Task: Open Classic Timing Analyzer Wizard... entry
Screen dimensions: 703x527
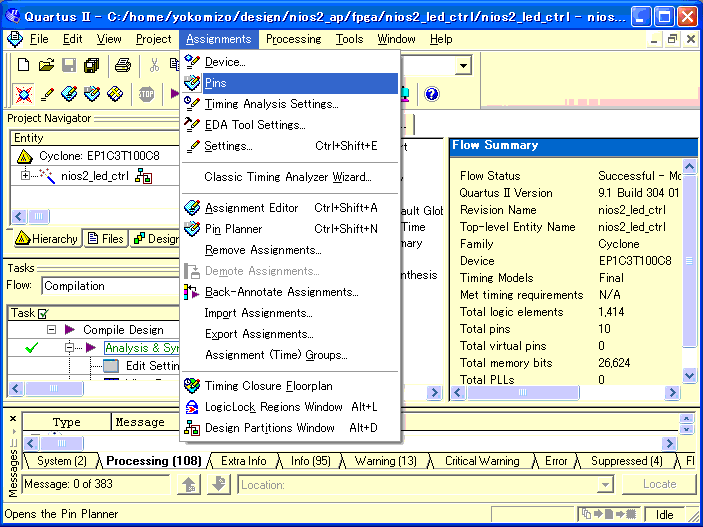Action: pos(290,177)
